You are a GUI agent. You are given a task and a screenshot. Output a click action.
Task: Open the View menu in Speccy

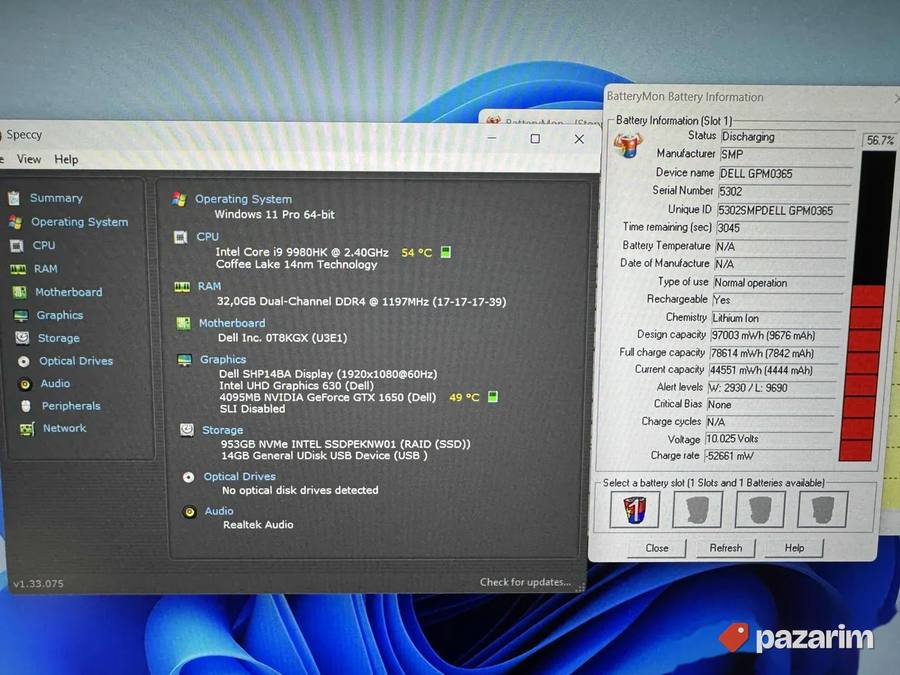(x=29, y=159)
